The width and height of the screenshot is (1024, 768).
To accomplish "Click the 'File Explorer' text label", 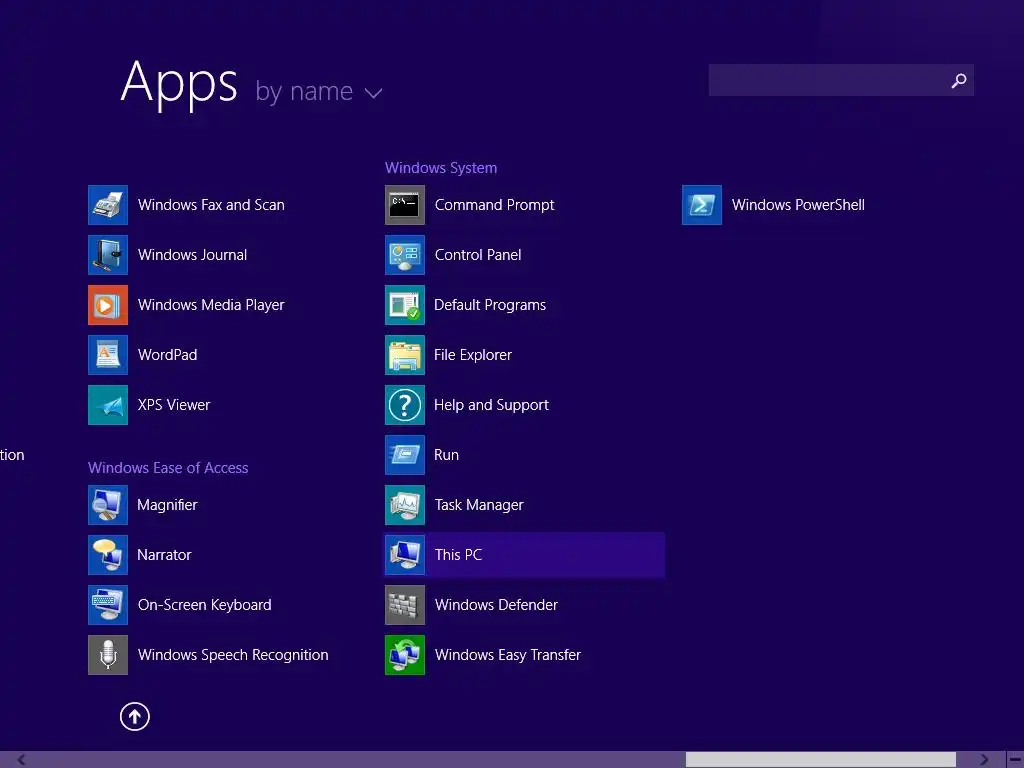I will click(x=473, y=355).
